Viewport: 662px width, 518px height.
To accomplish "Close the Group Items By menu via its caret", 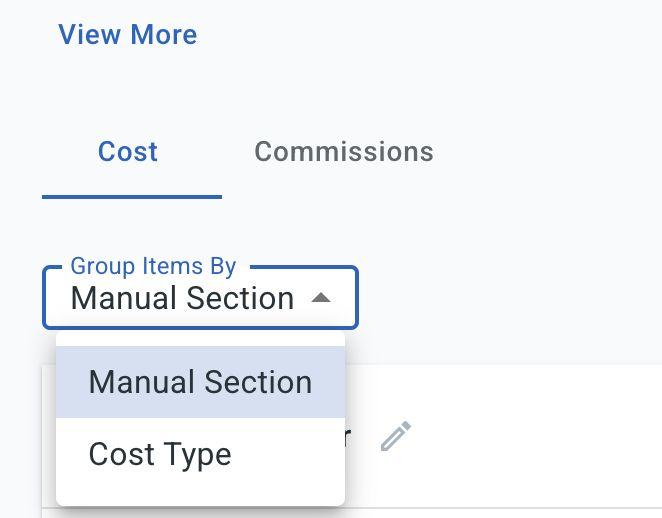I will pyautogui.click(x=321, y=298).
